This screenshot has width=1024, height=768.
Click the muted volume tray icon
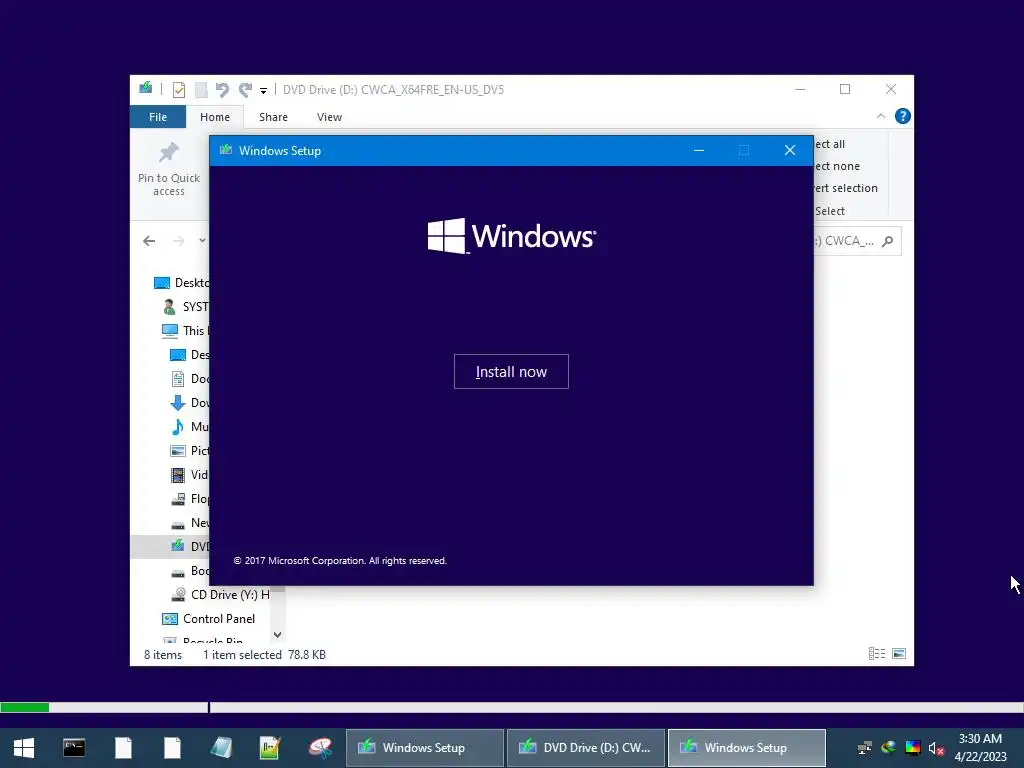click(936, 748)
